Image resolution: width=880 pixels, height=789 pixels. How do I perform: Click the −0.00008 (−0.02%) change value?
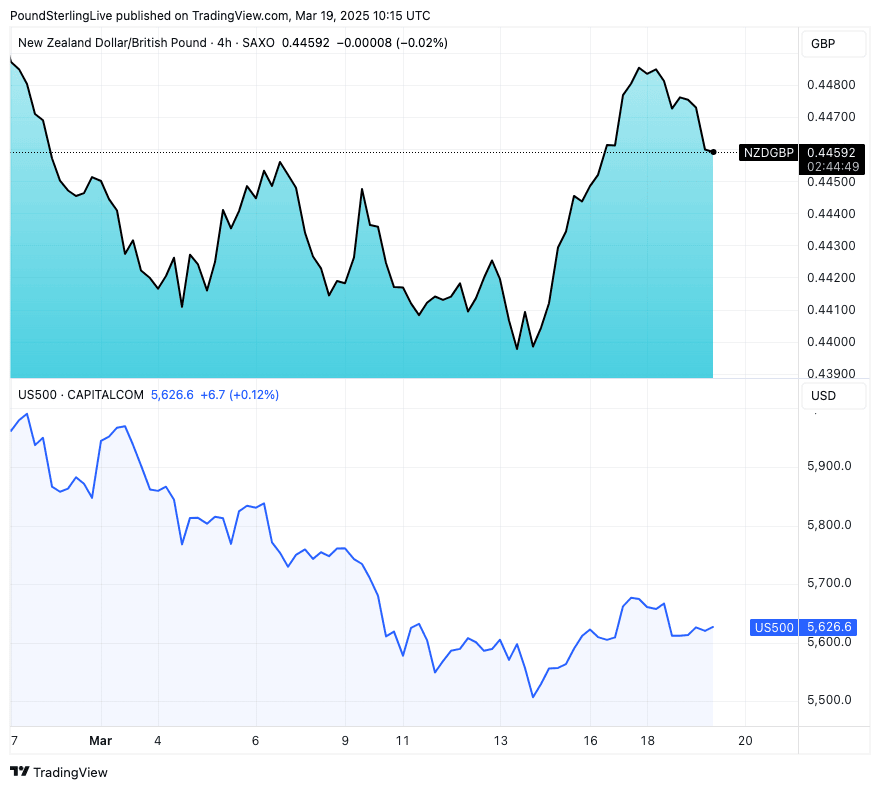click(392, 43)
